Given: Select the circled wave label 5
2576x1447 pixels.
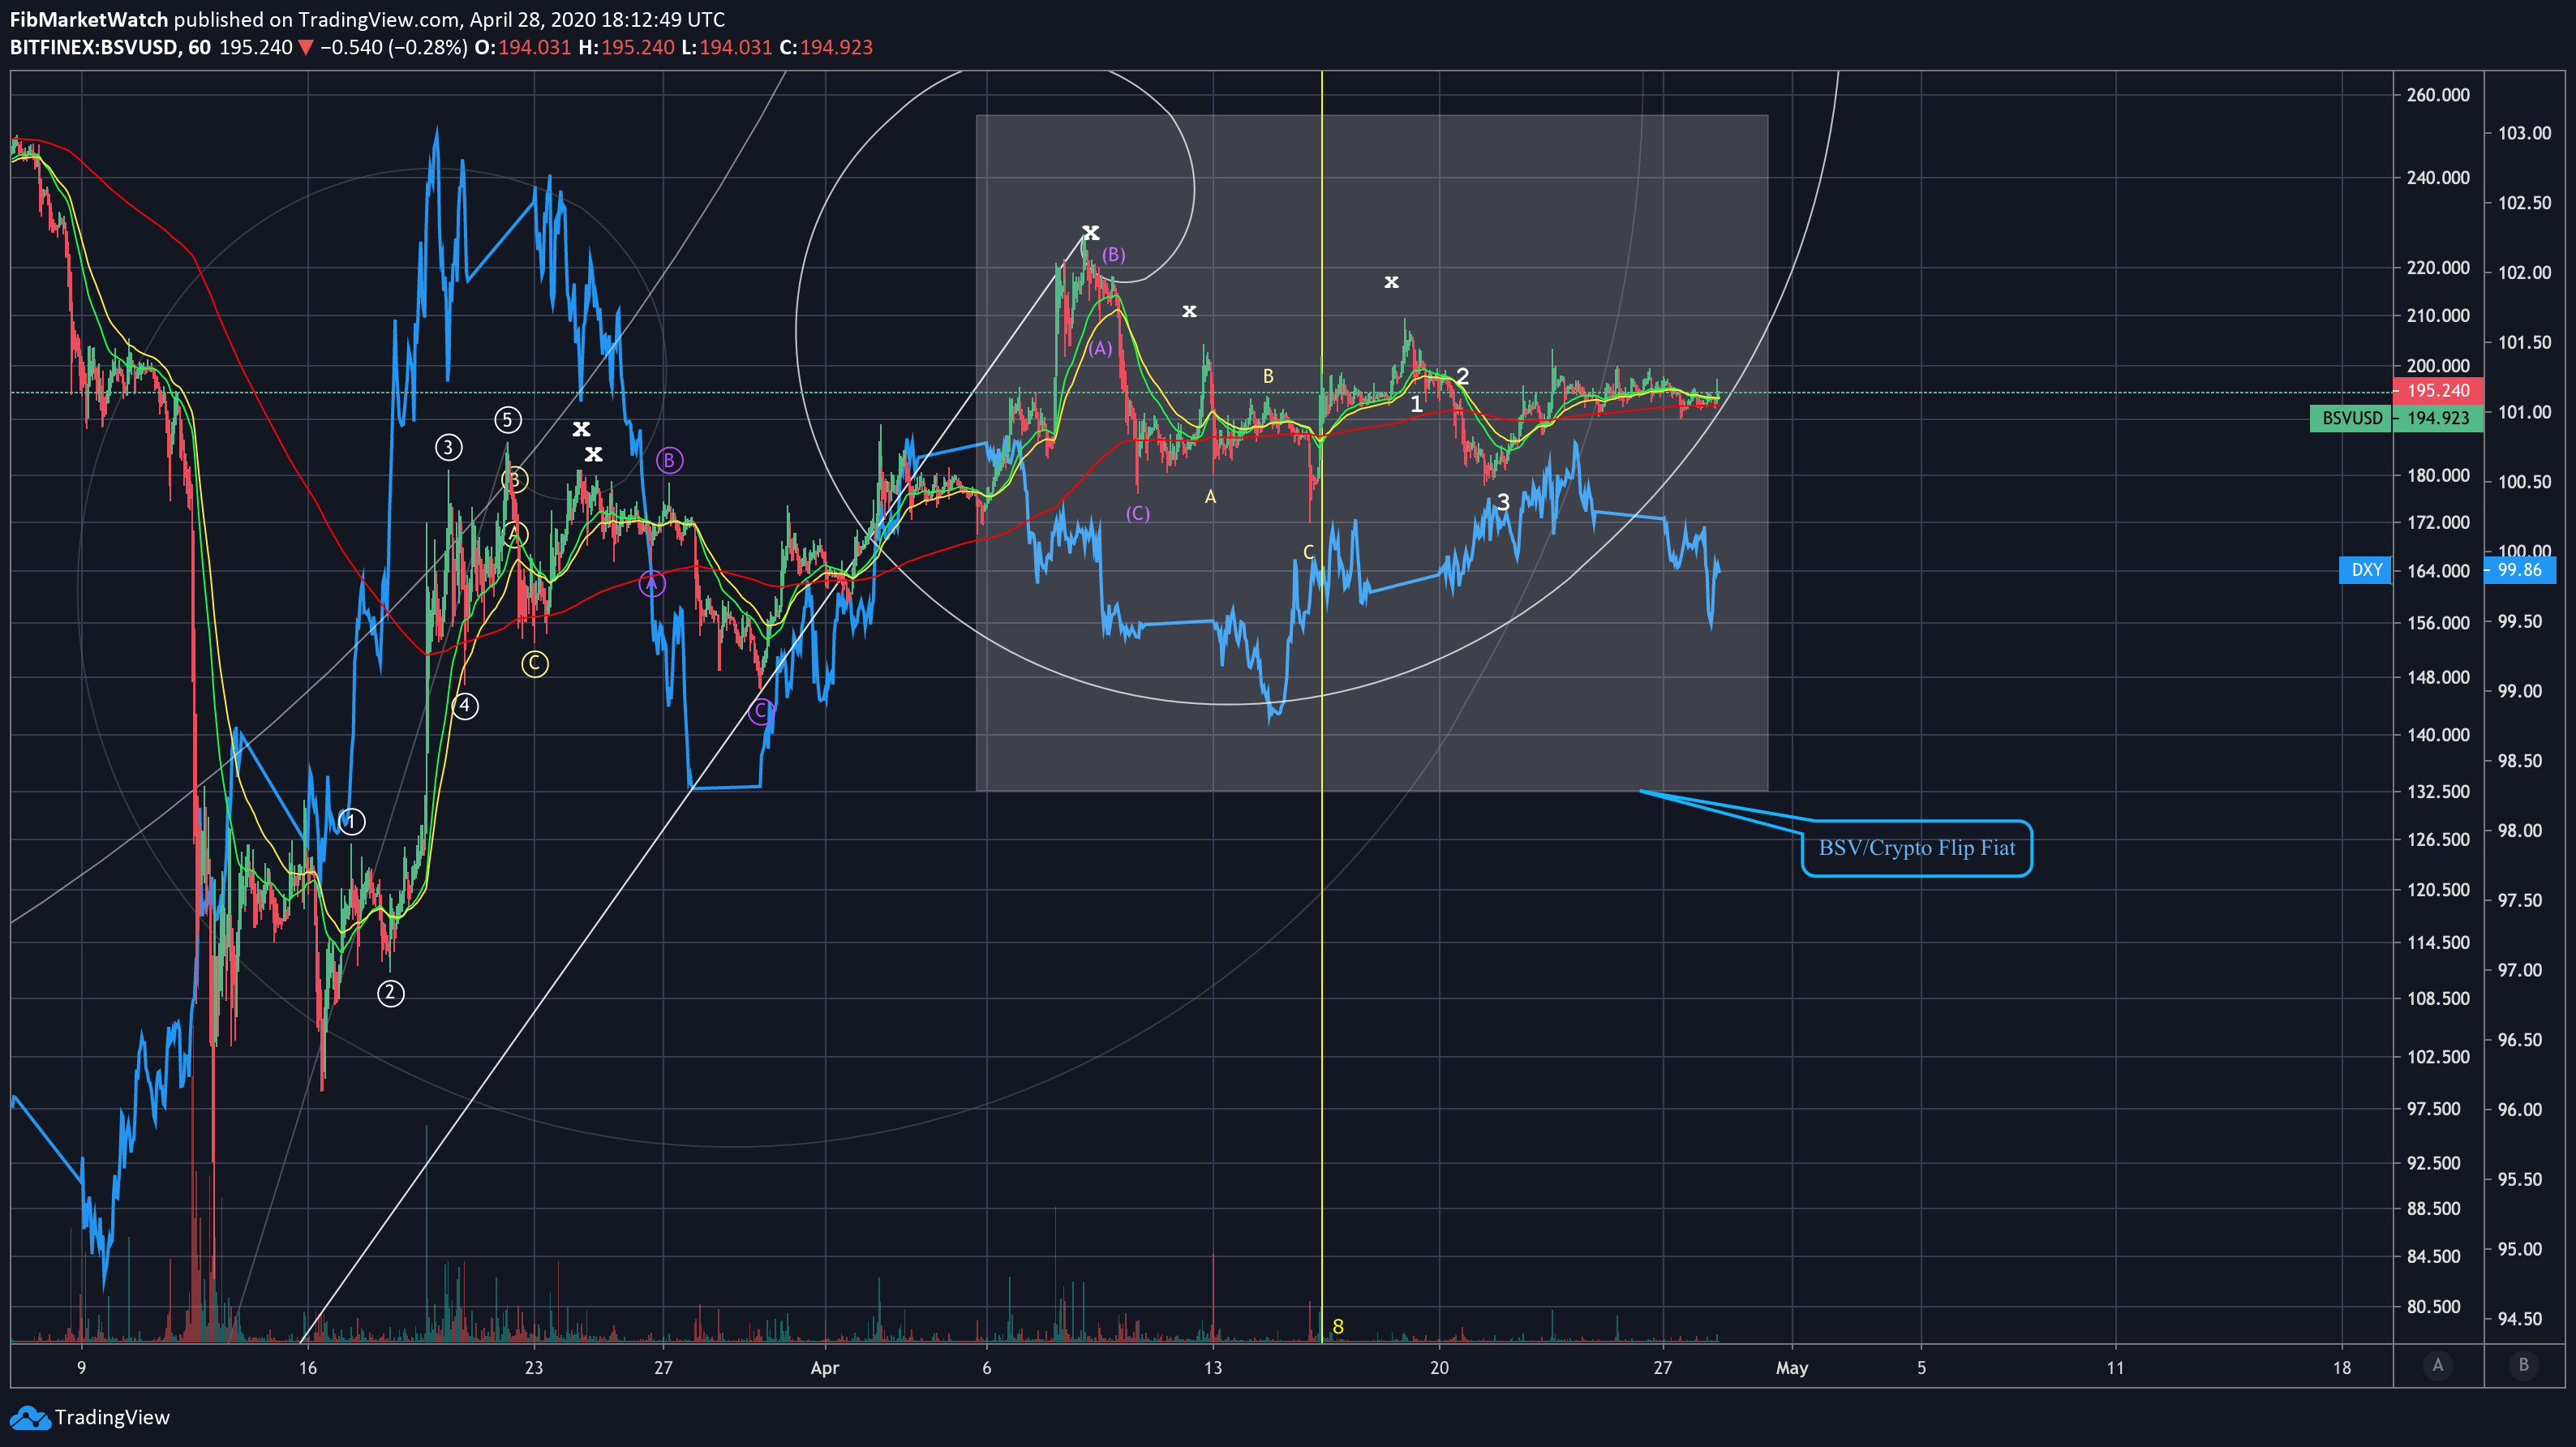Looking at the screenshot, I should [x=508, y=420].
